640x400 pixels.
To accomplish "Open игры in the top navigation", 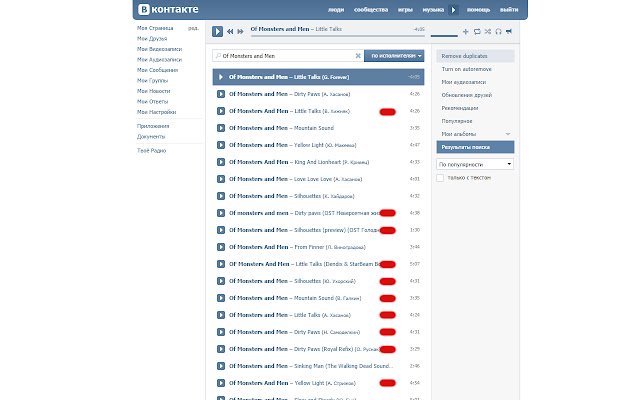I will point(405,10).
